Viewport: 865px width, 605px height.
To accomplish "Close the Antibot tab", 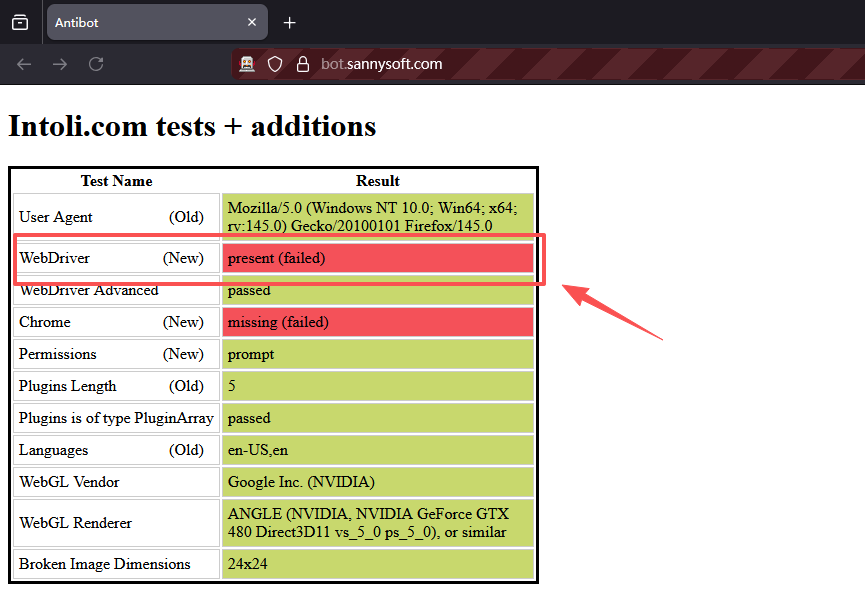I will 253,22.
